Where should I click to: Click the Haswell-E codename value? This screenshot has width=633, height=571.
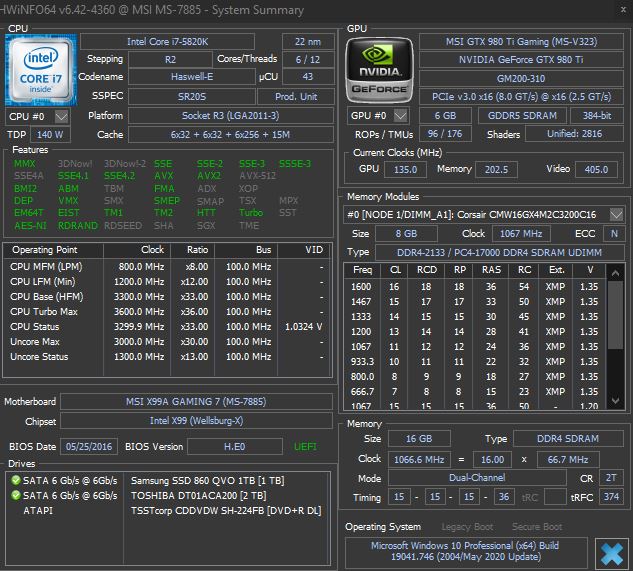tap(192, 77)
